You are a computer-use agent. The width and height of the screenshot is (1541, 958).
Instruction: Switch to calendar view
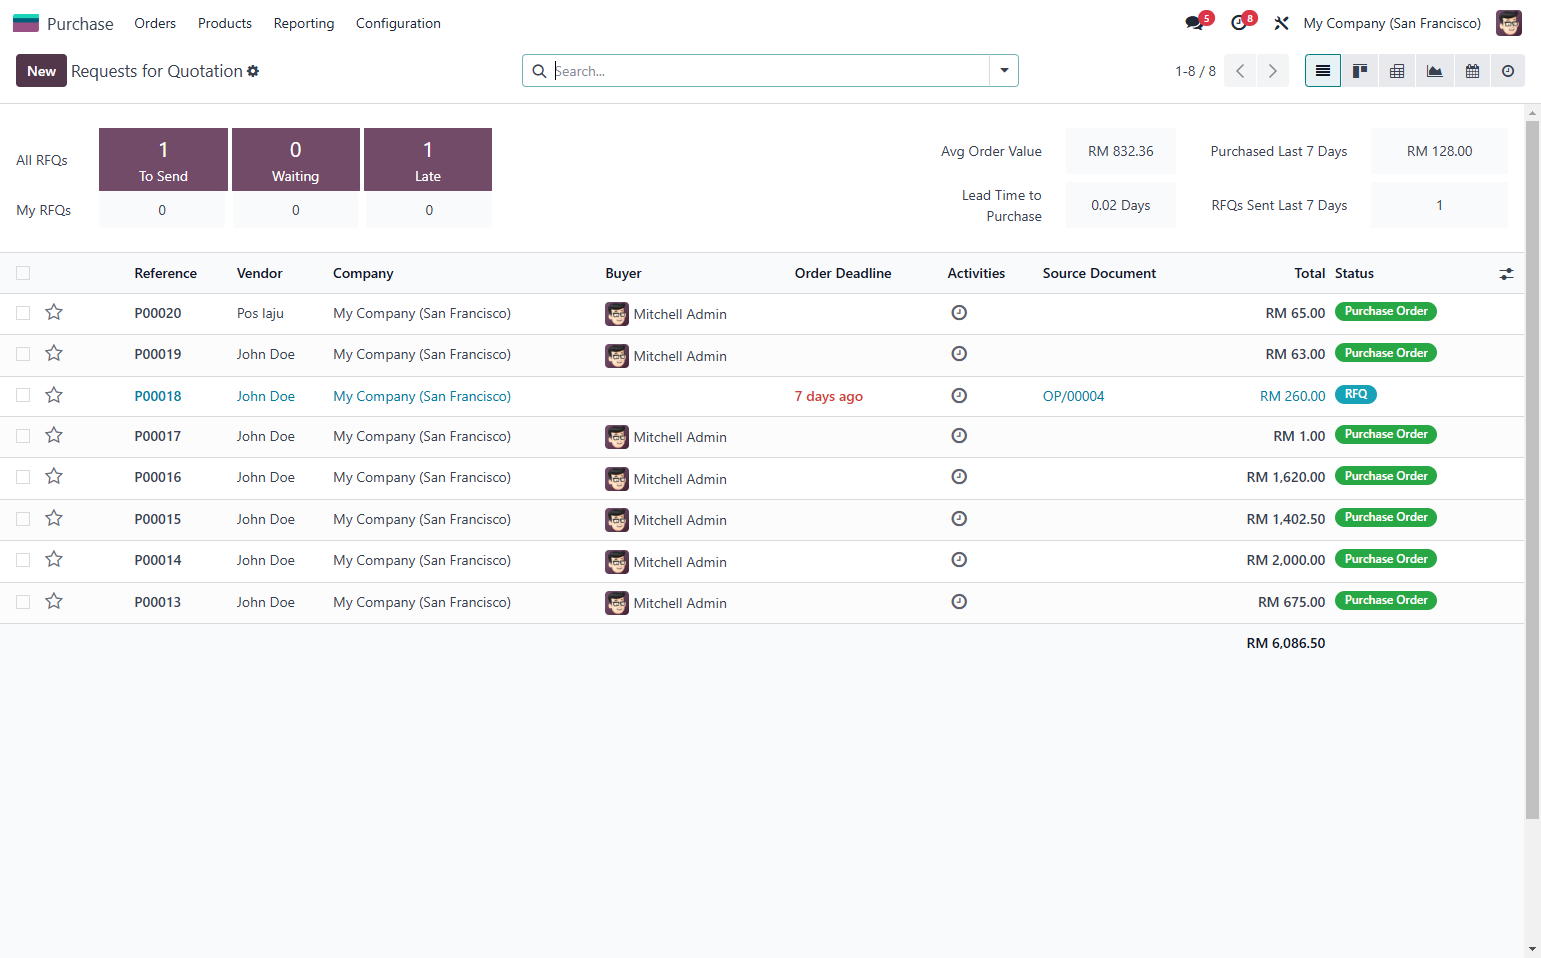1472,71
